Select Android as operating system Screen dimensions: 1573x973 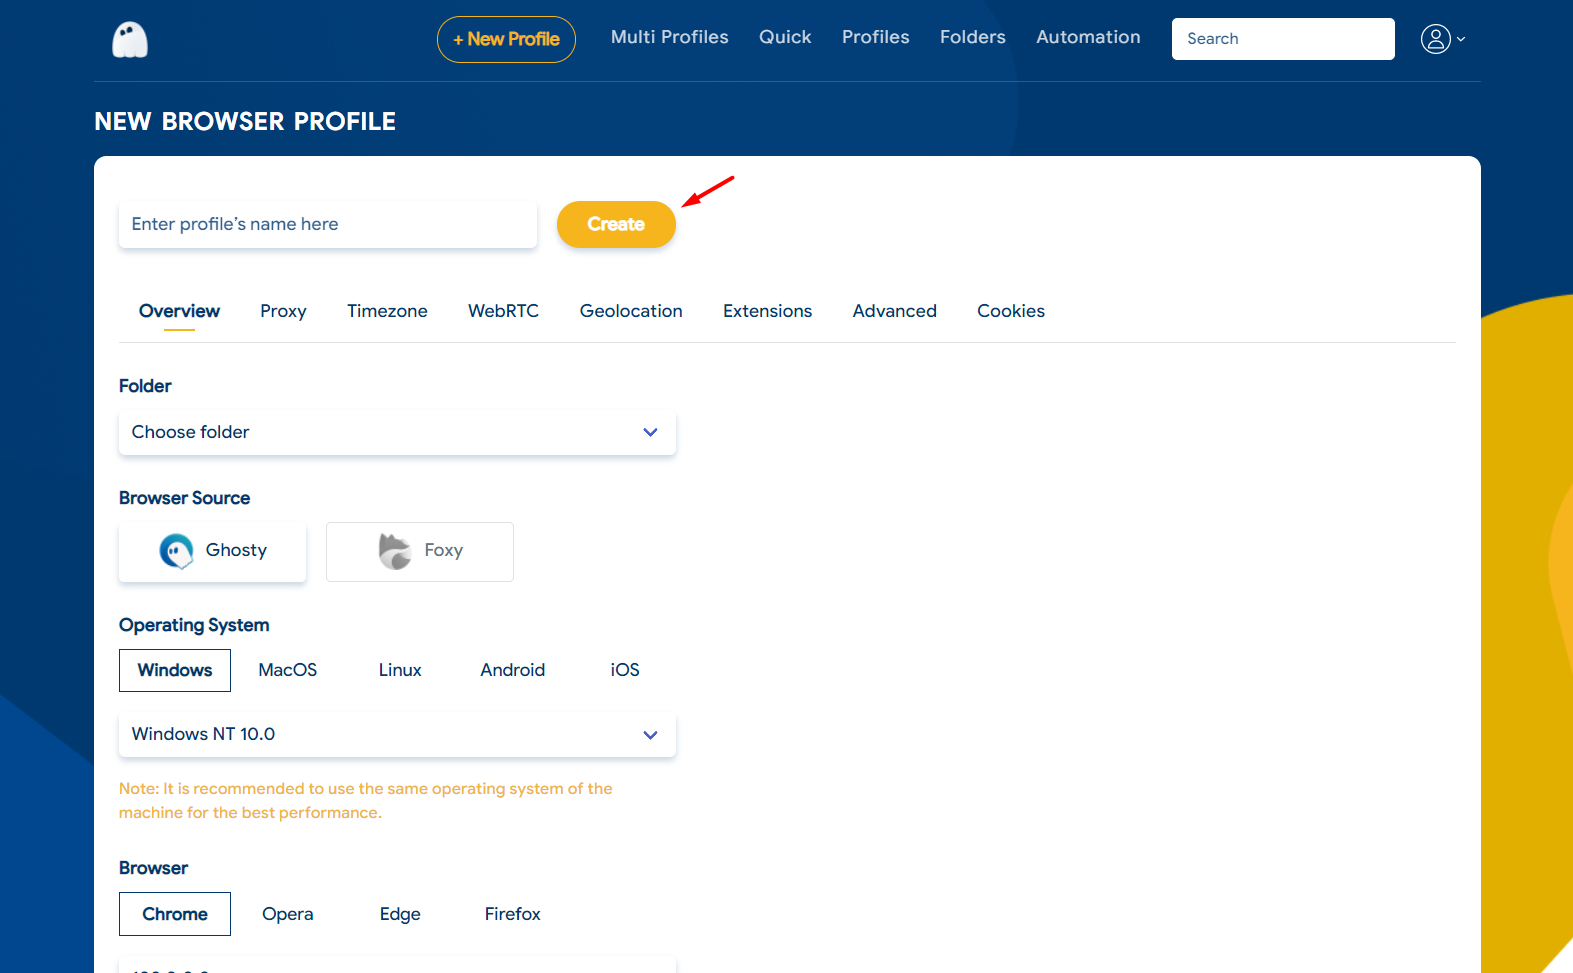(512, 670)
